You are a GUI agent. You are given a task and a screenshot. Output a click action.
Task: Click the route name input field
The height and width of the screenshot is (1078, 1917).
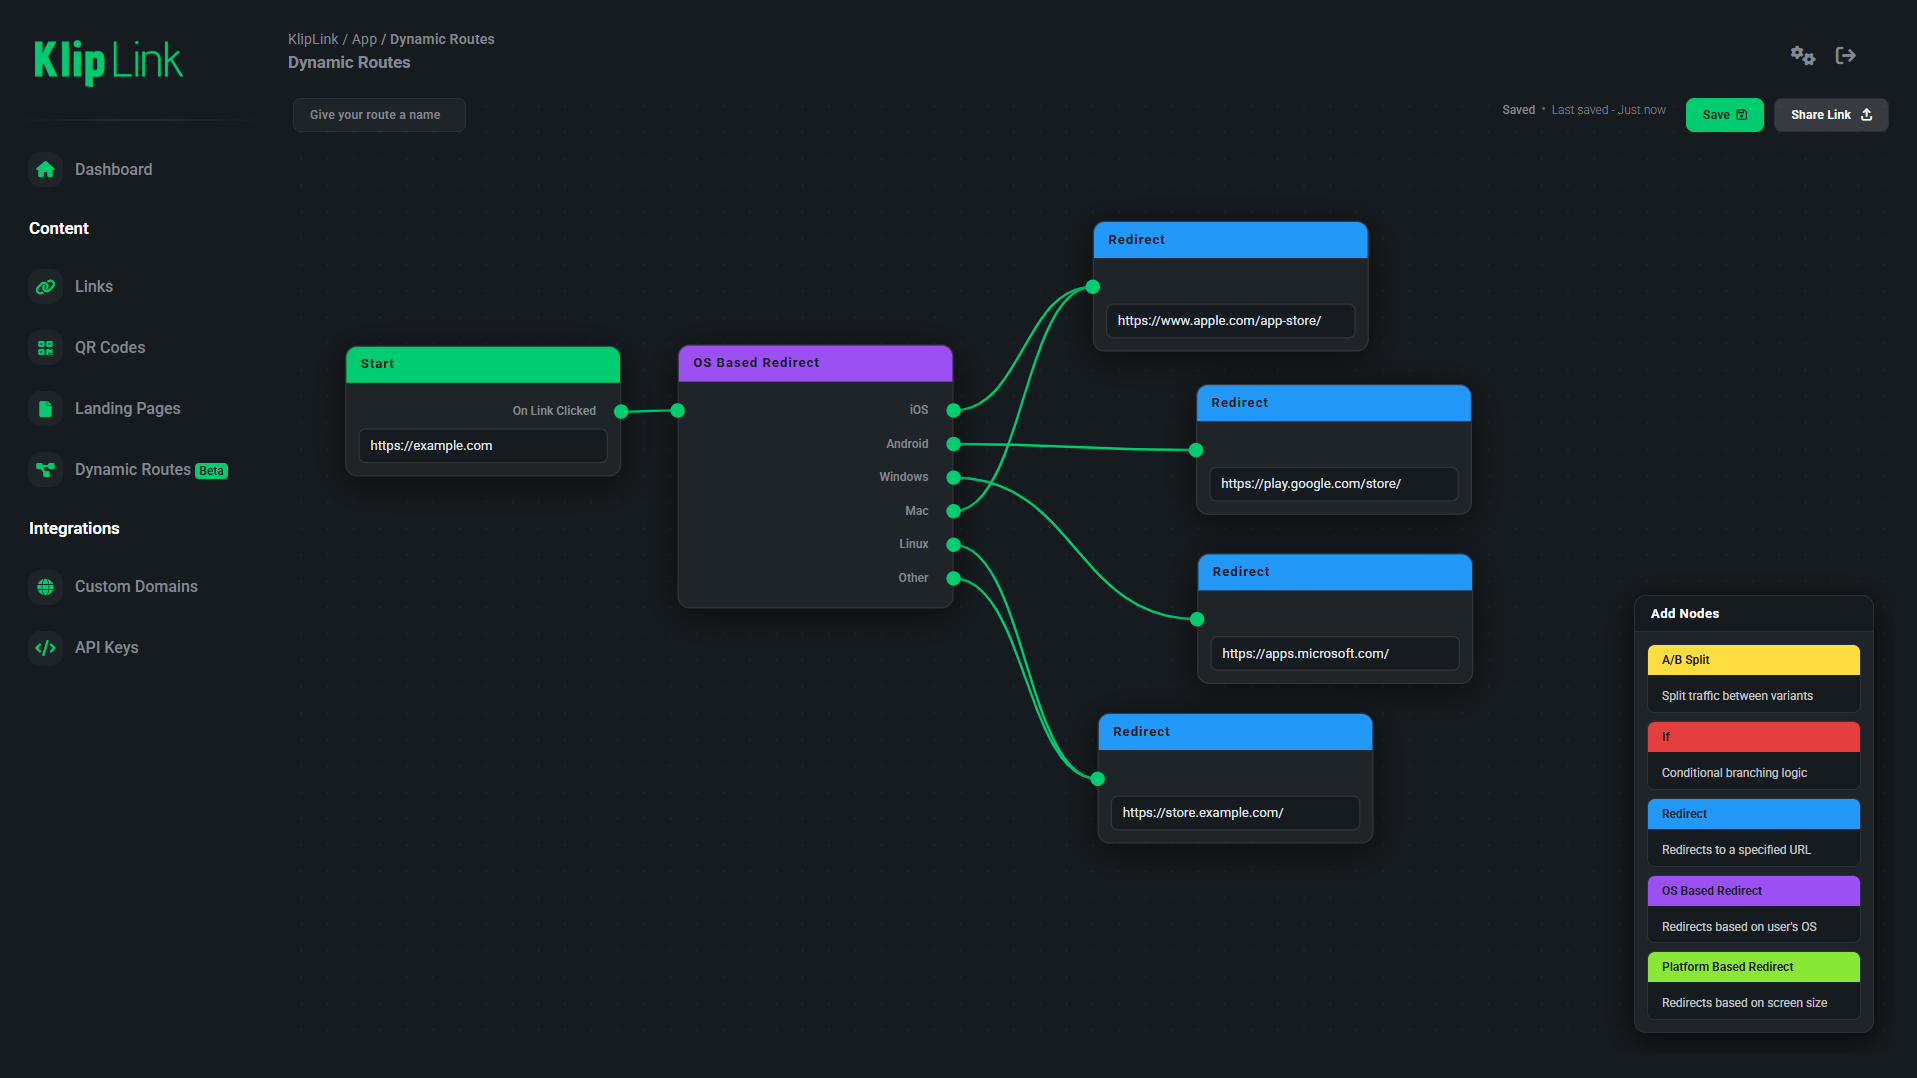(379, 115)
